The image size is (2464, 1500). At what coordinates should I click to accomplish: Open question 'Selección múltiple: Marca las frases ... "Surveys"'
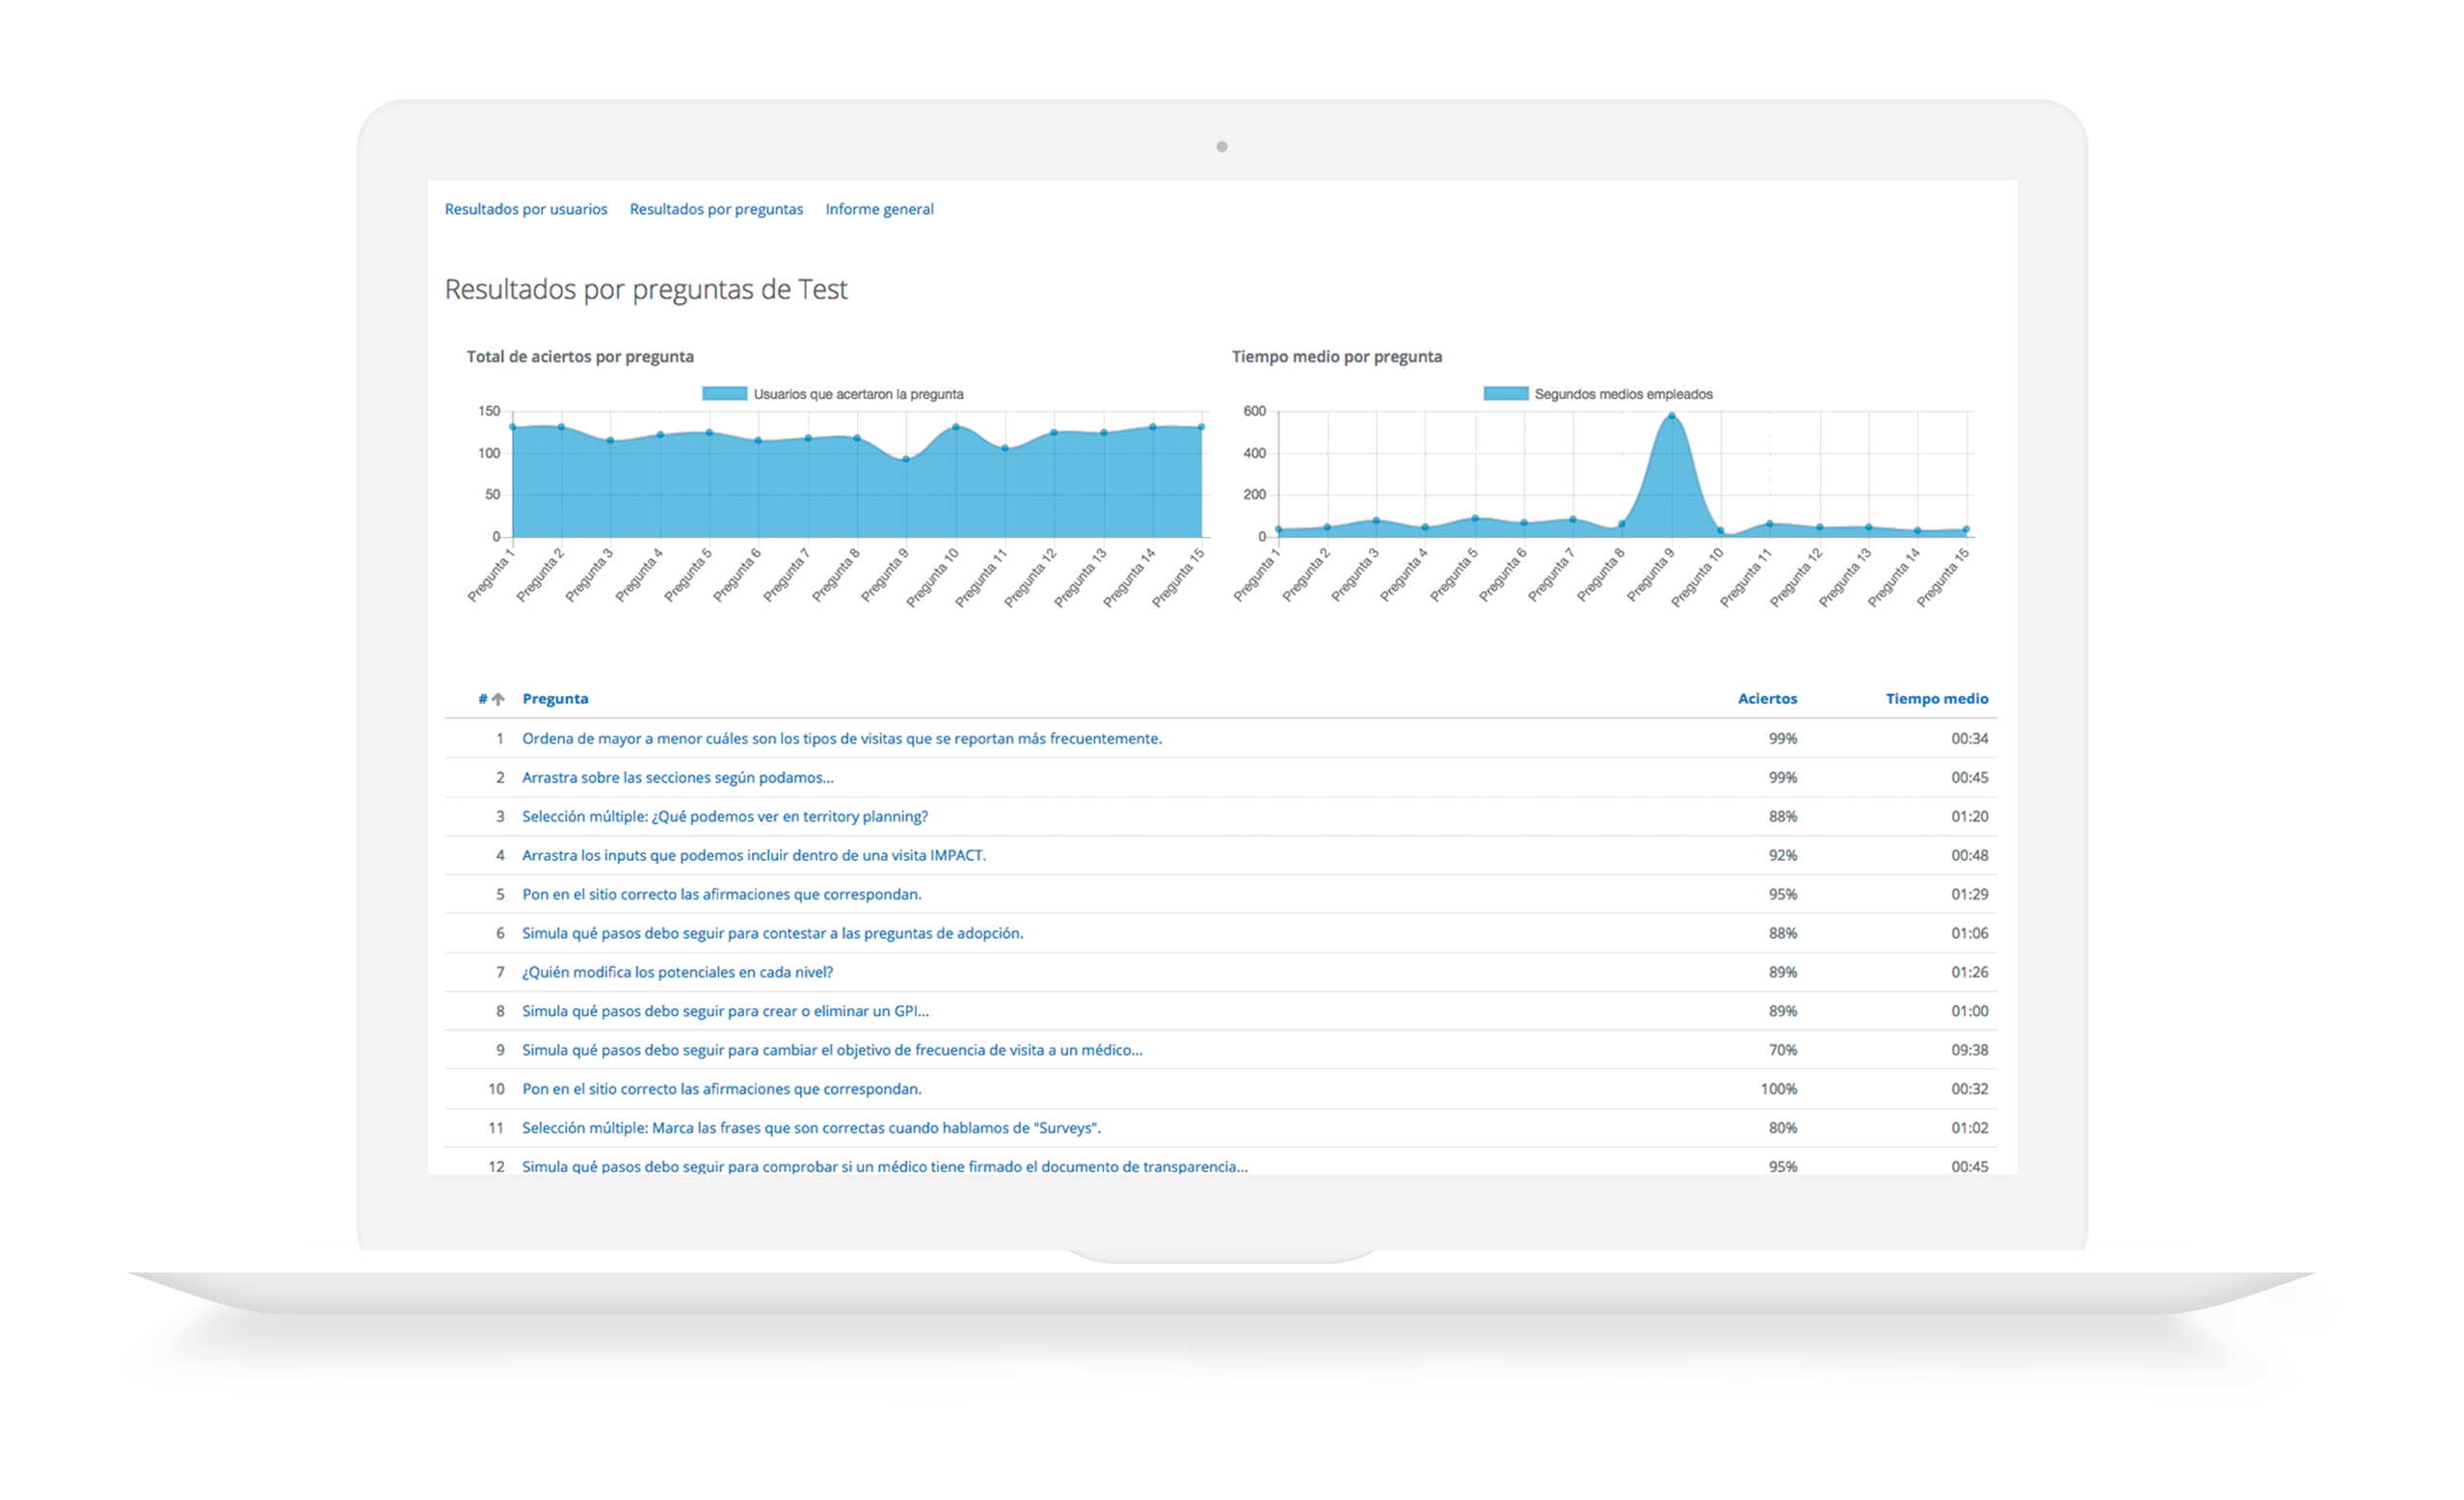tap(811, 1129)
